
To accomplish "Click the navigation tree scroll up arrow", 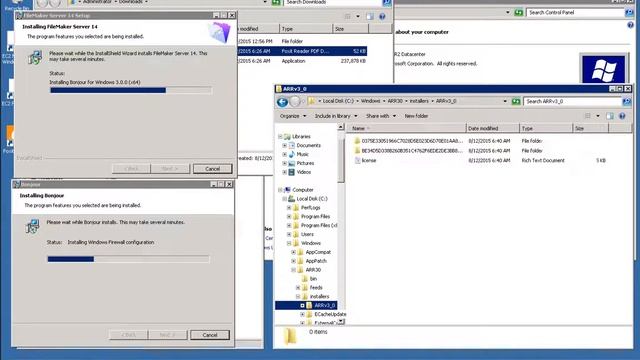I will coord(341,127).
